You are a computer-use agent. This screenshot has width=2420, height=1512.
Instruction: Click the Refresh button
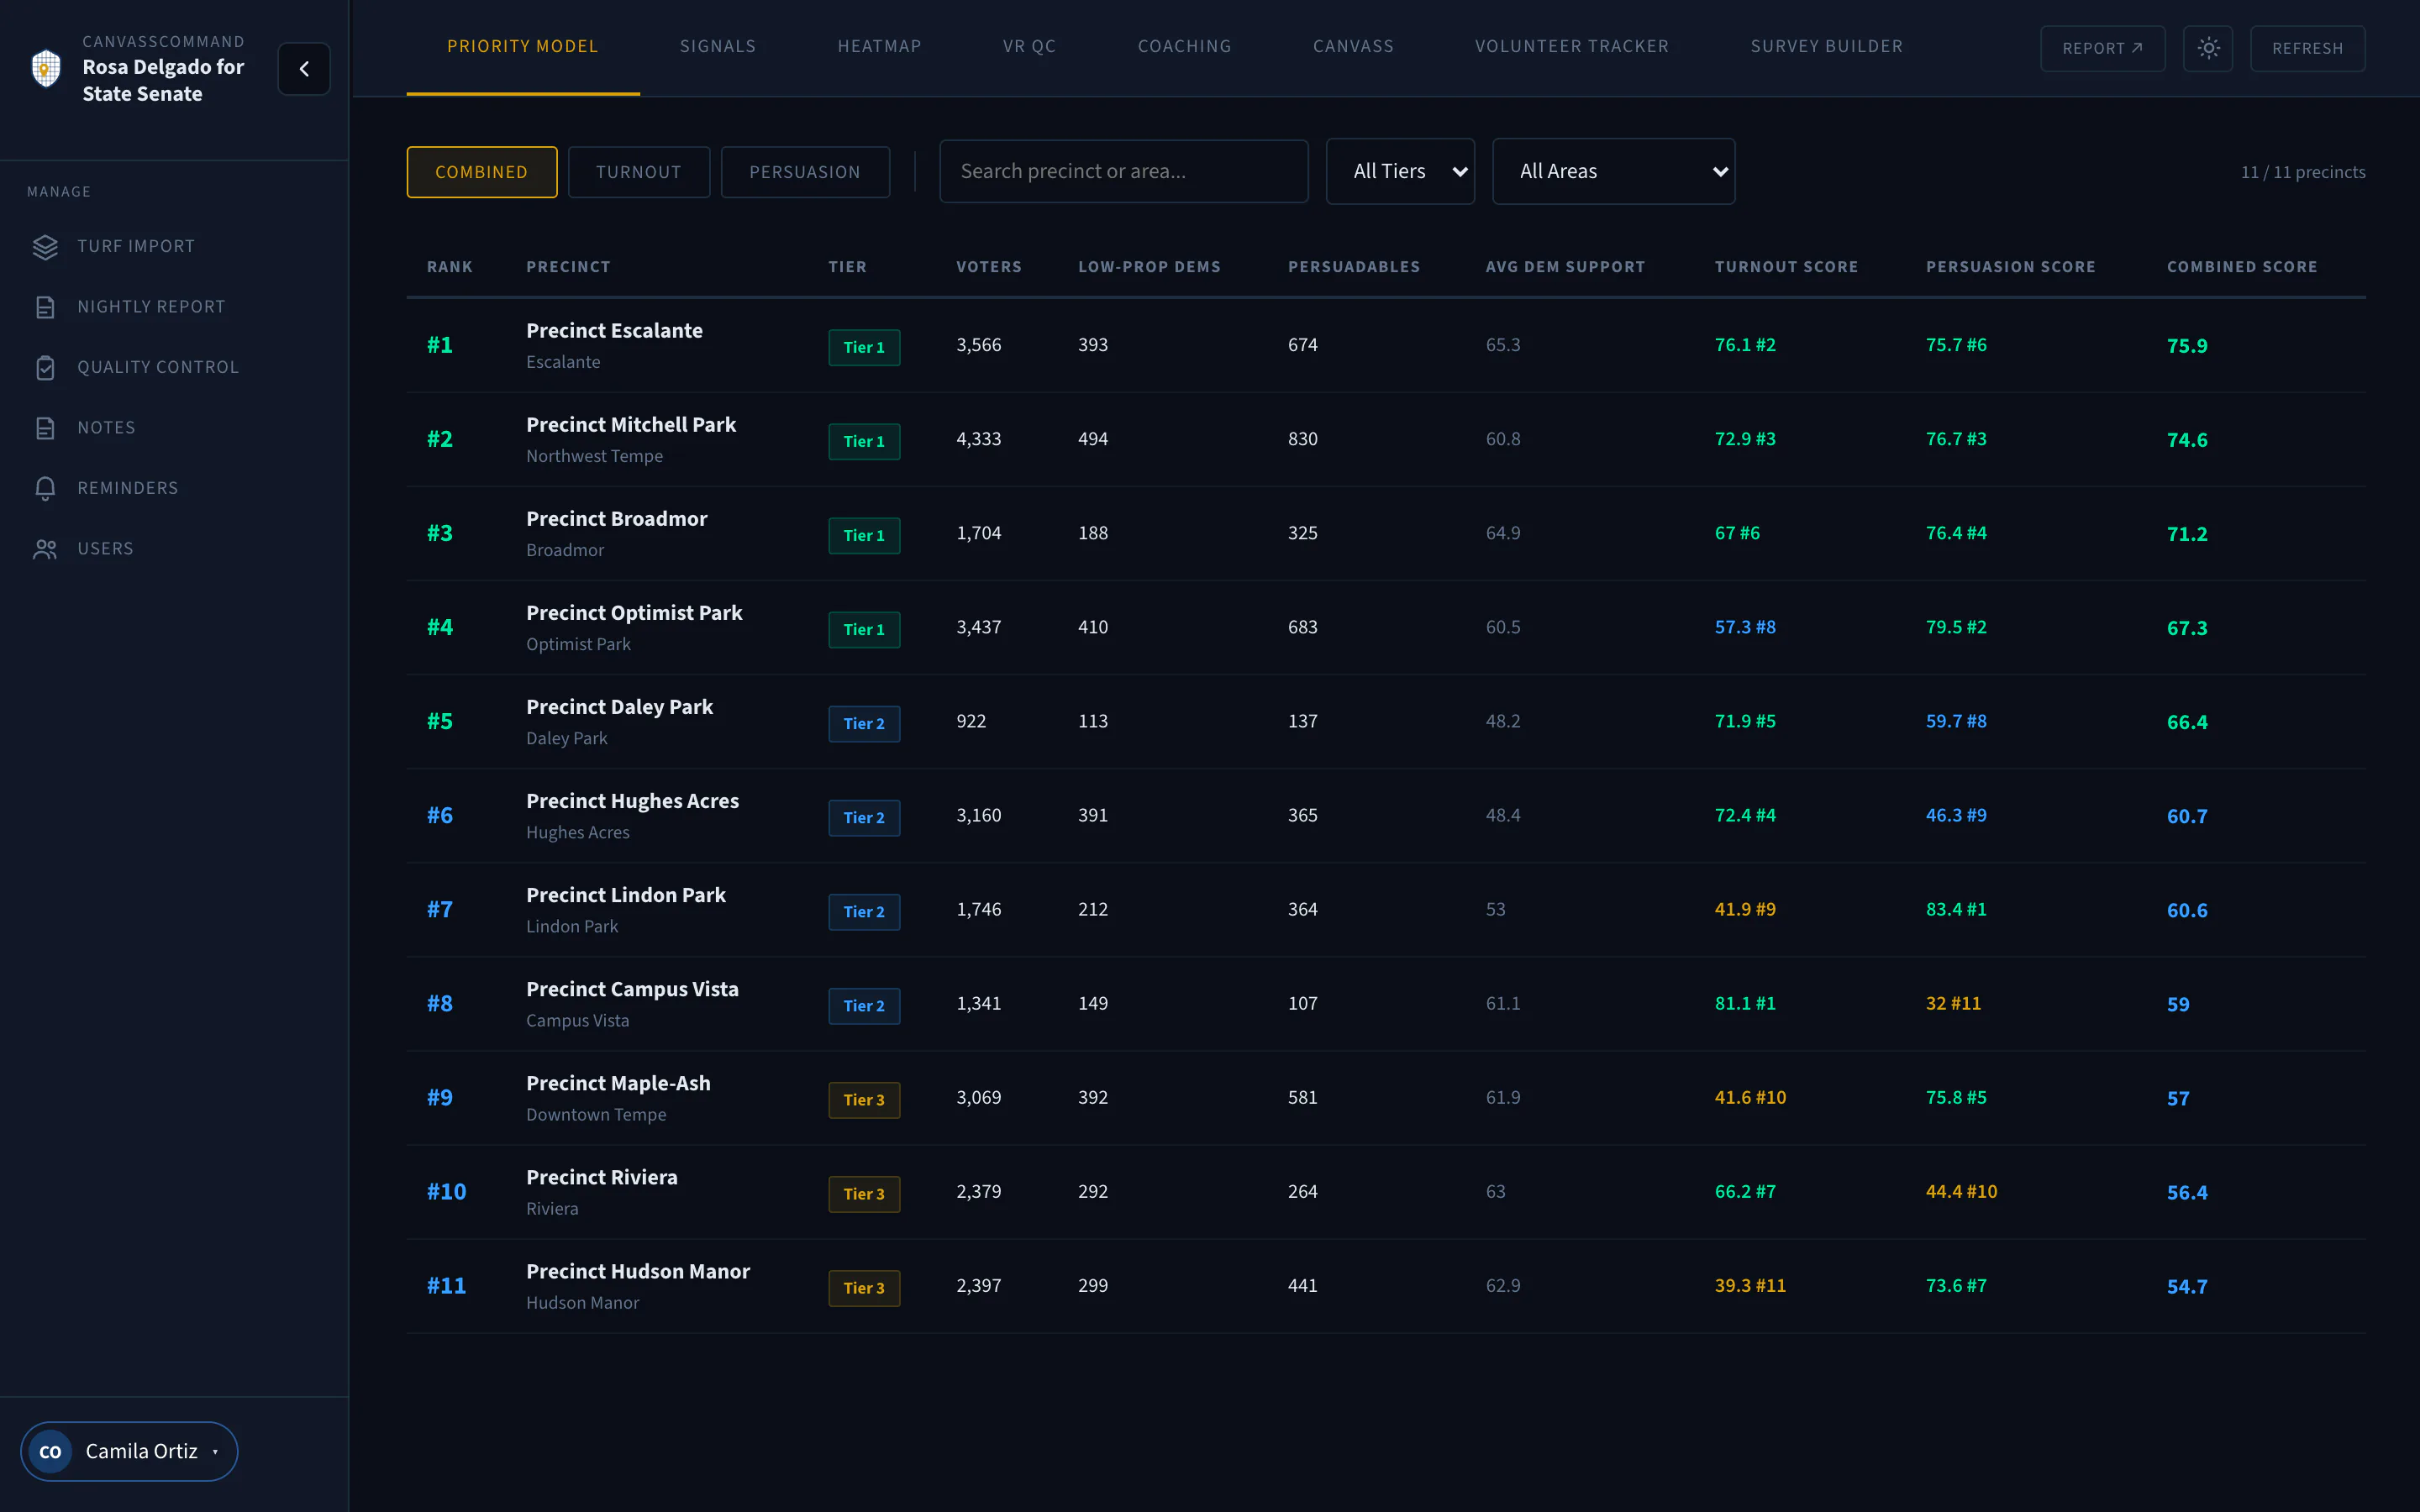pos(2307,48)
